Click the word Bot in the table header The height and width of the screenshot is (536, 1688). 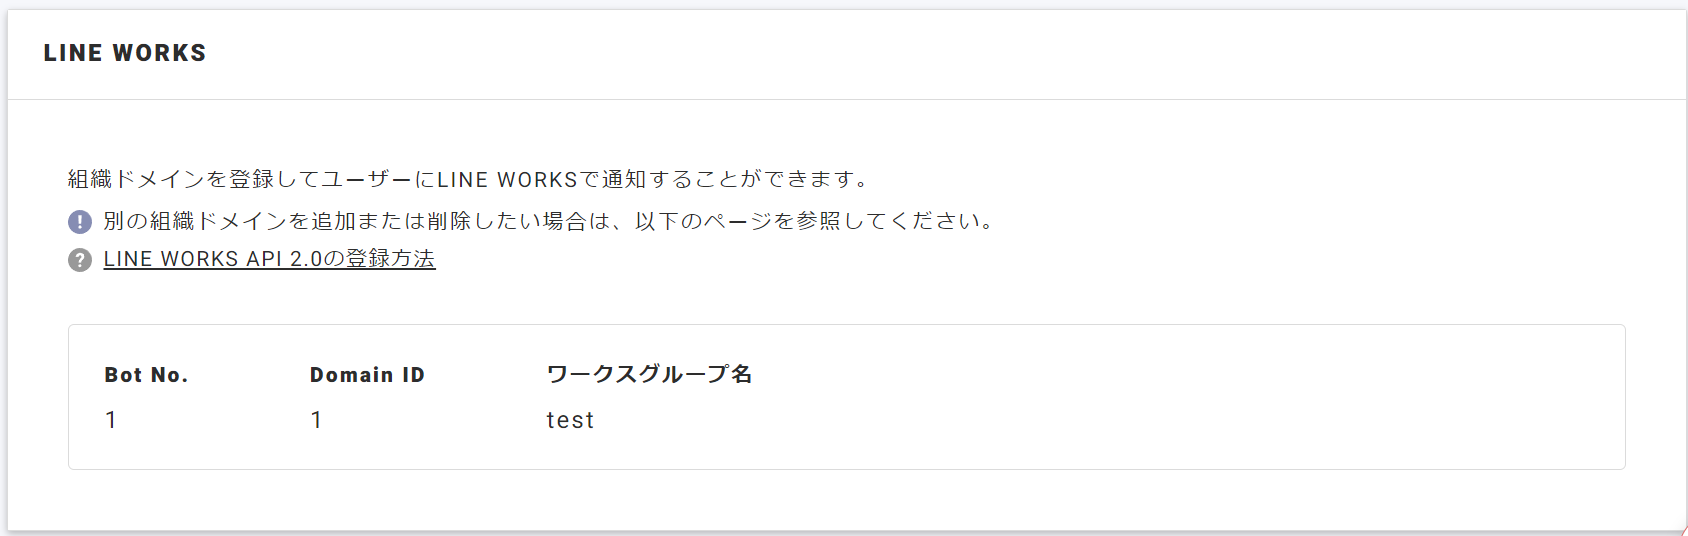124,375
